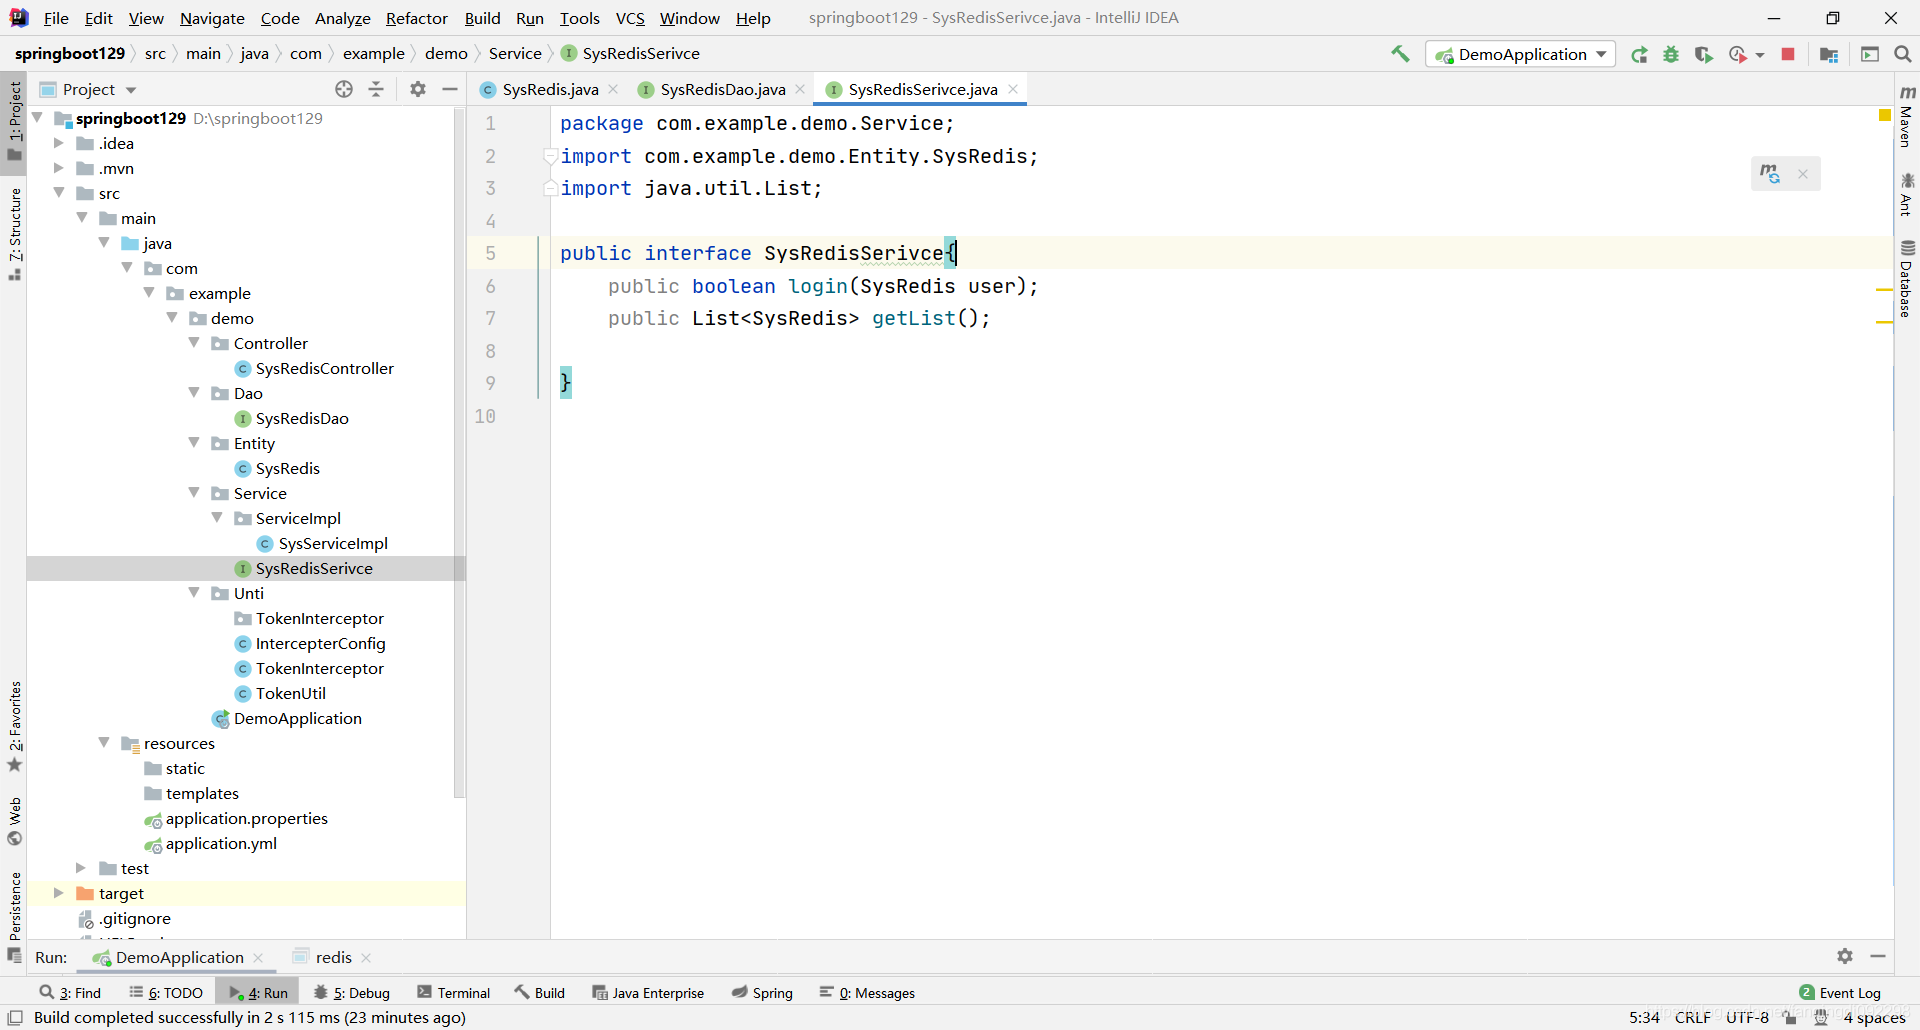Click Service in the breadcrumb path
The image size is (1920, 1030).
(515, 53)
